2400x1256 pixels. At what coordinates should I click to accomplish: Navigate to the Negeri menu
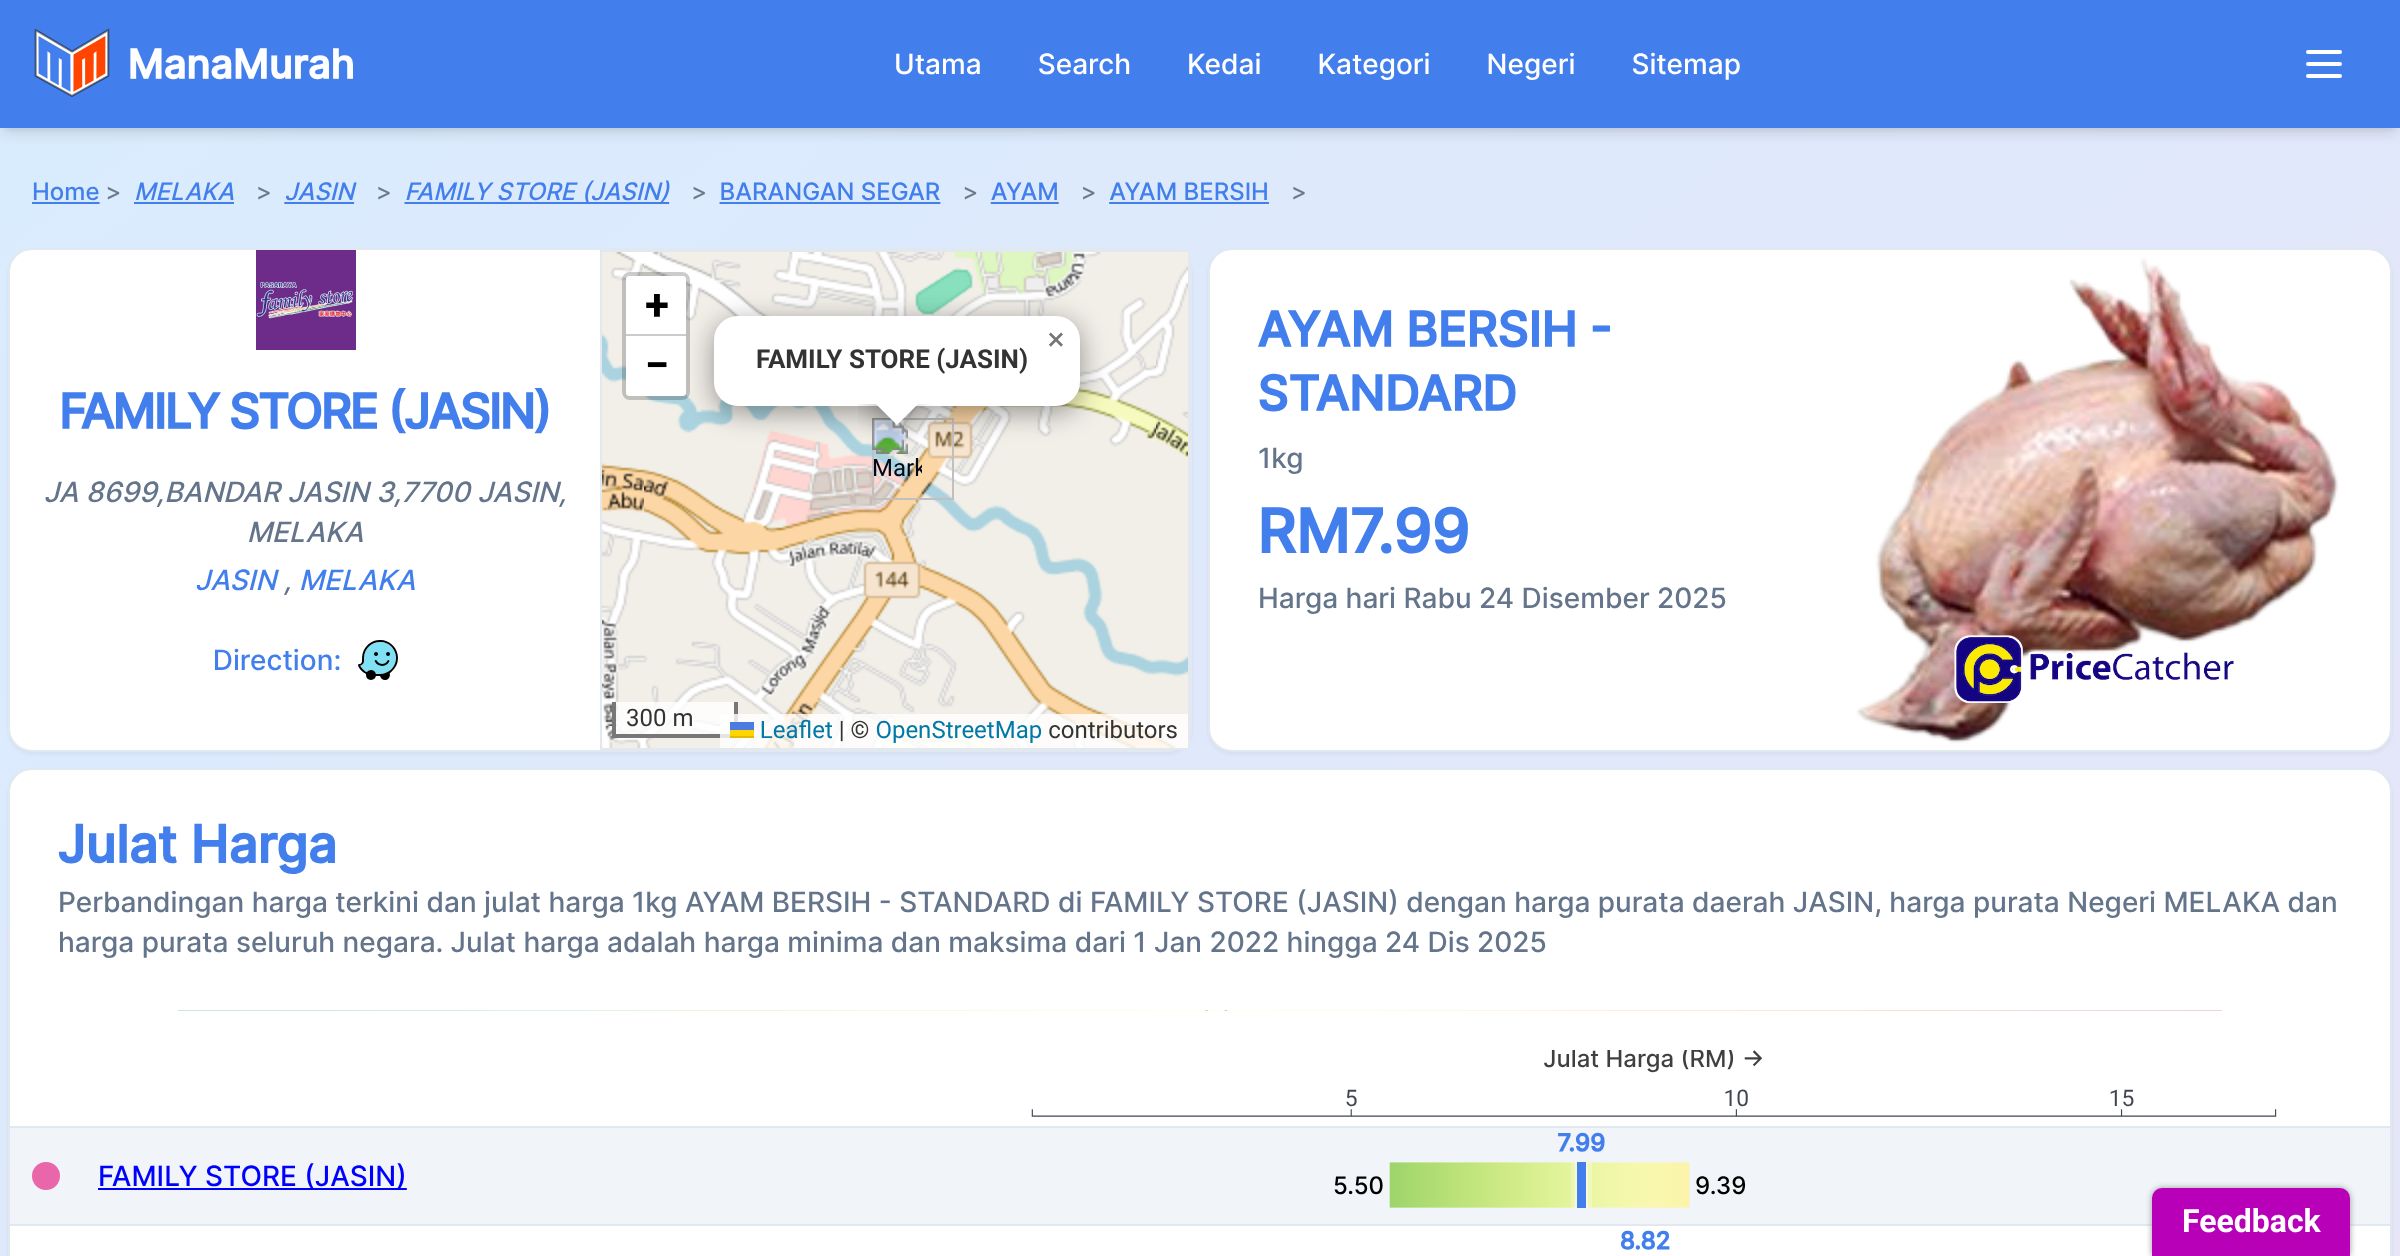coord(1530,64)
